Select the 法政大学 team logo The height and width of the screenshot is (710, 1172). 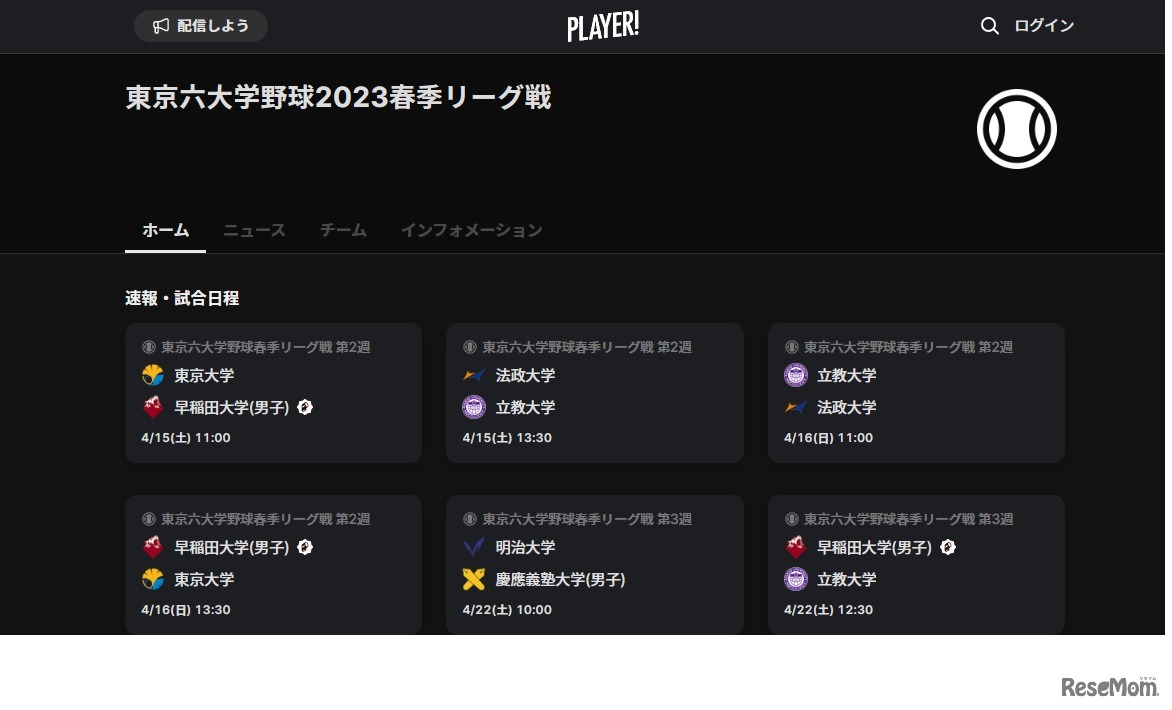(473, 375)
